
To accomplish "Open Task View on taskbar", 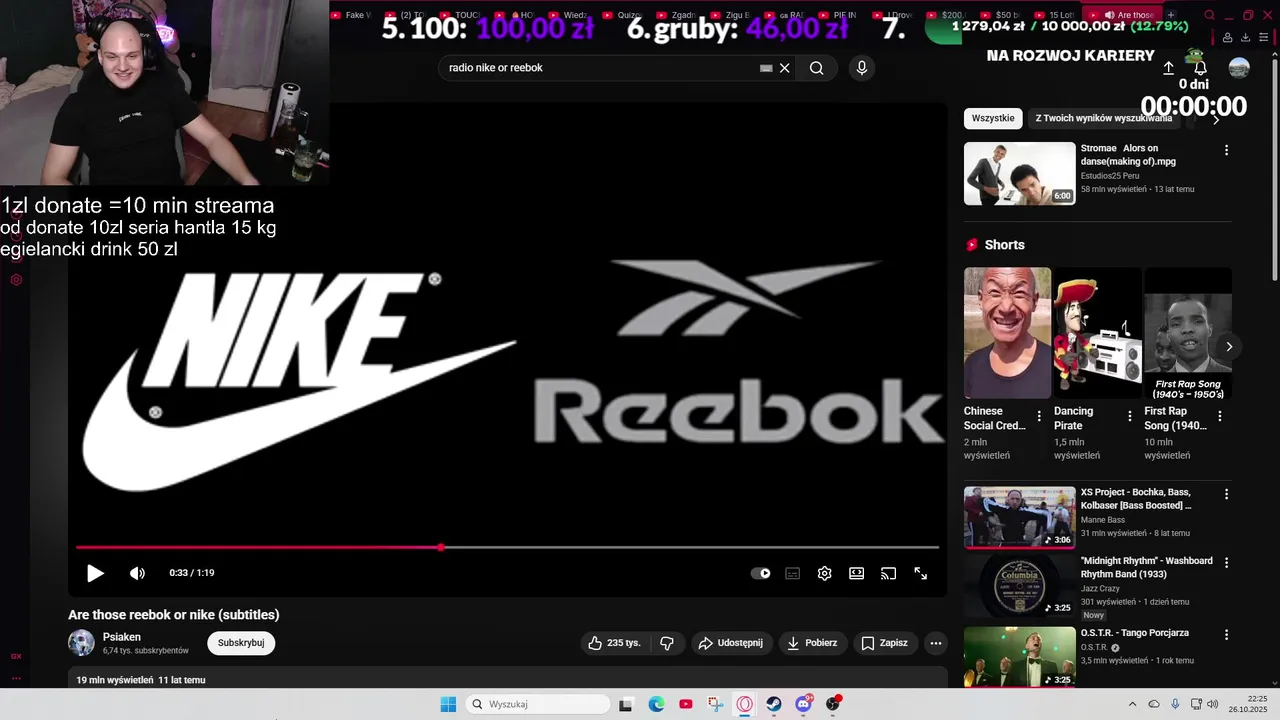I will point(626,704).
